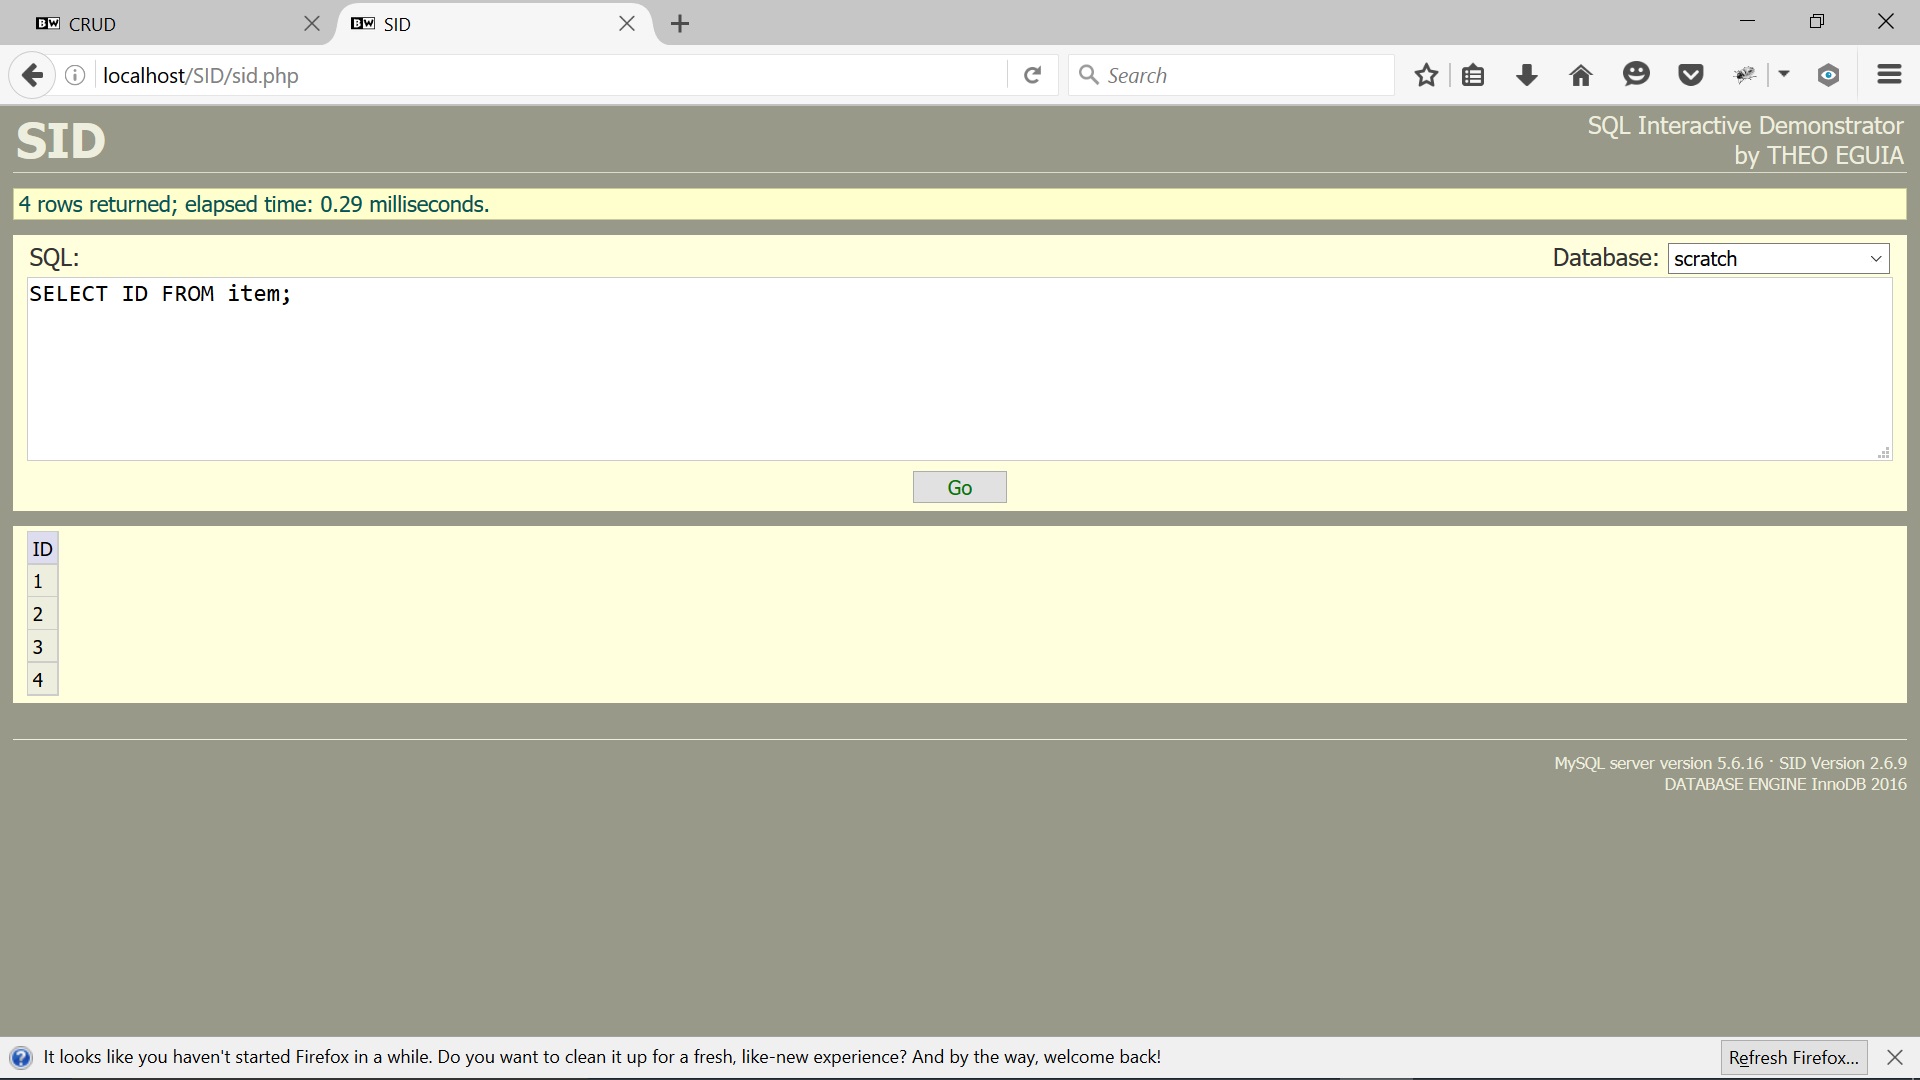Click the fly extension icon
The width and height of the screenshot is (1920, 1080).
tap(1745, 75)
